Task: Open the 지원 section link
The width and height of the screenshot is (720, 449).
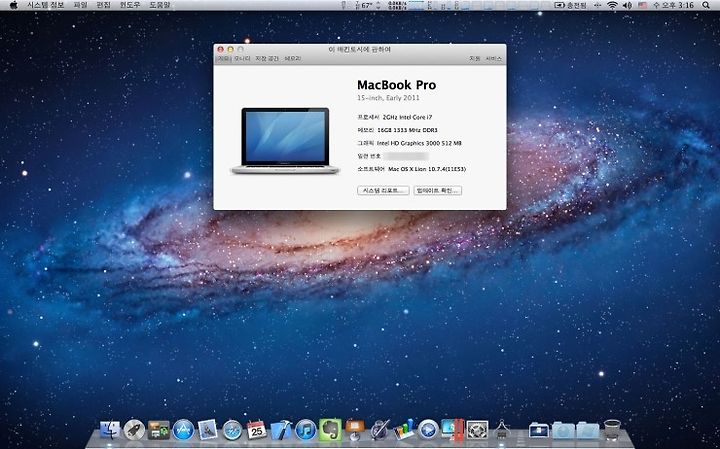Action: [x=474, y=59]
